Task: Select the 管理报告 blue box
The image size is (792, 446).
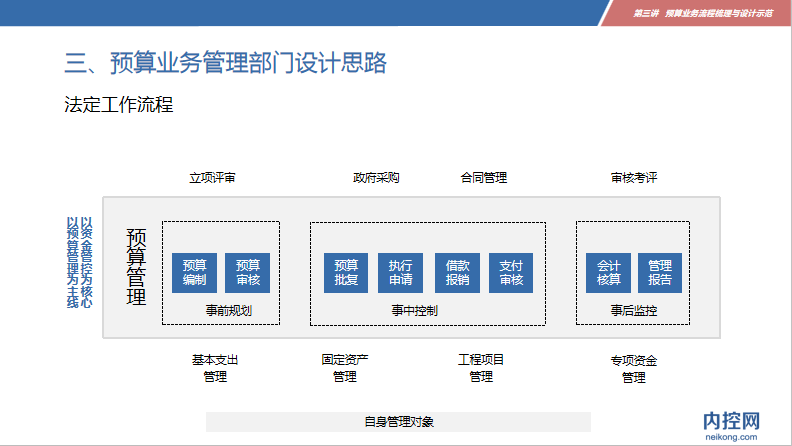Action: (660, 272)
